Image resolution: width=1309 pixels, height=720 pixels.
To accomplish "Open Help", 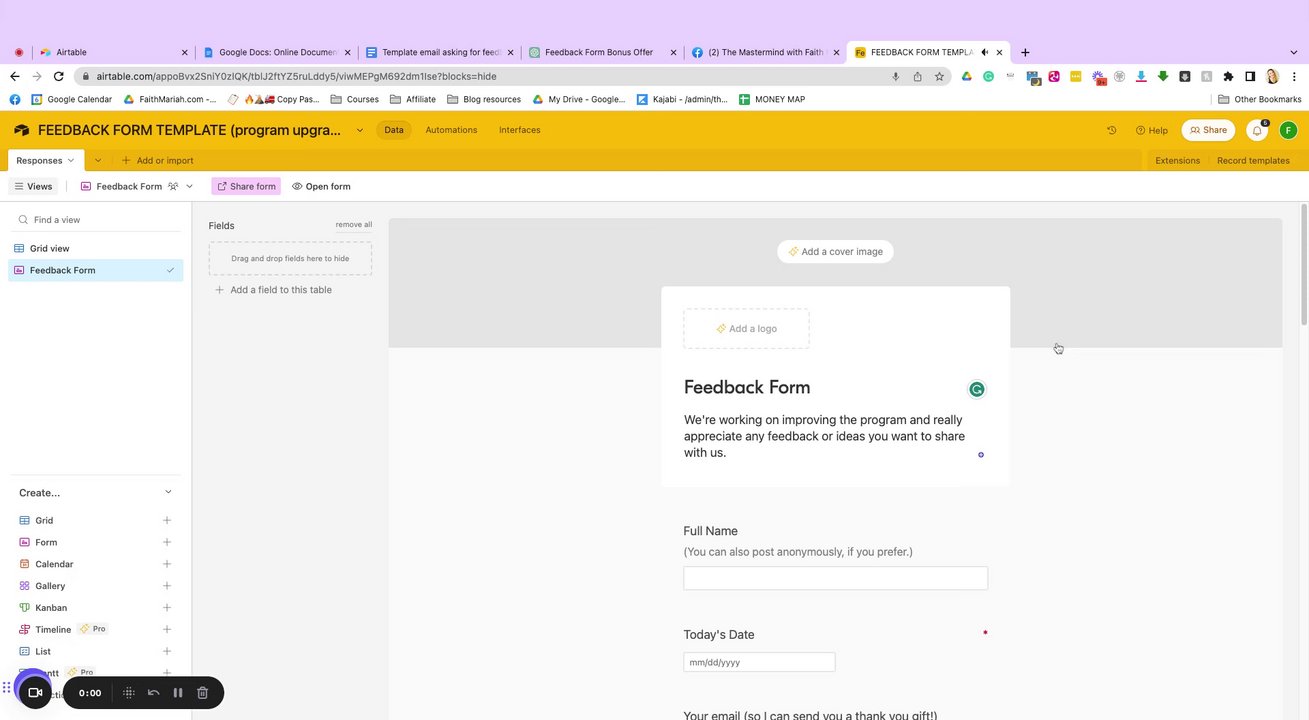I will (x=1152, y=130).
